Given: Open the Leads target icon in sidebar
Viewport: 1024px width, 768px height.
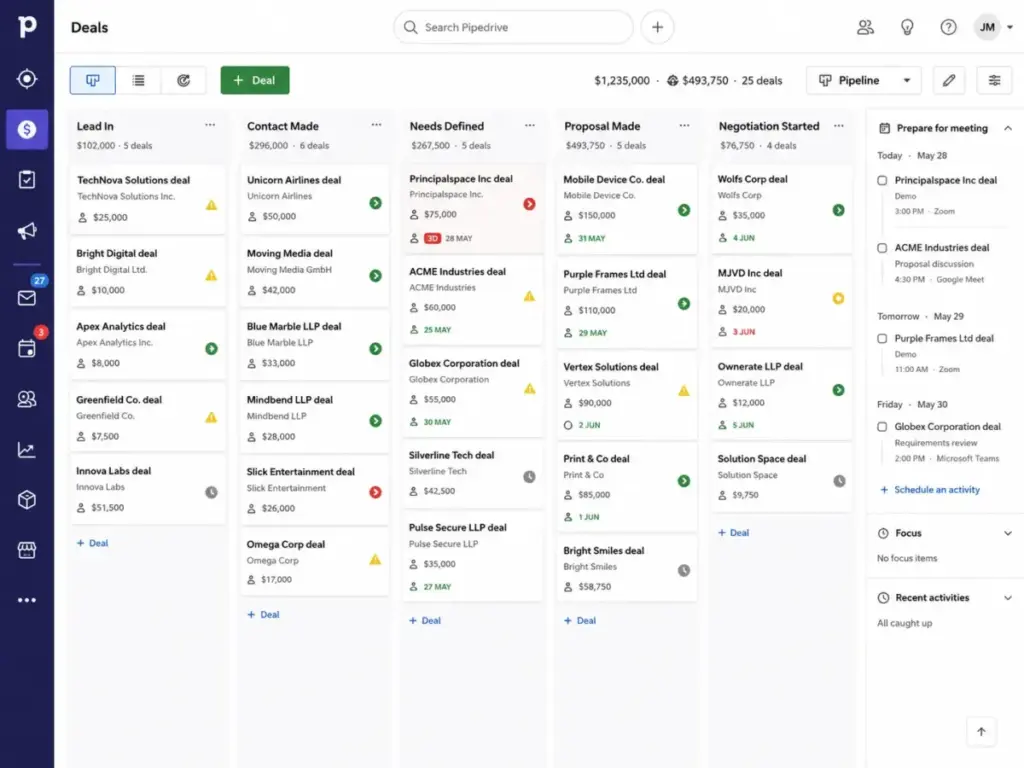Looking at the screenshot, I should [27, 79].
